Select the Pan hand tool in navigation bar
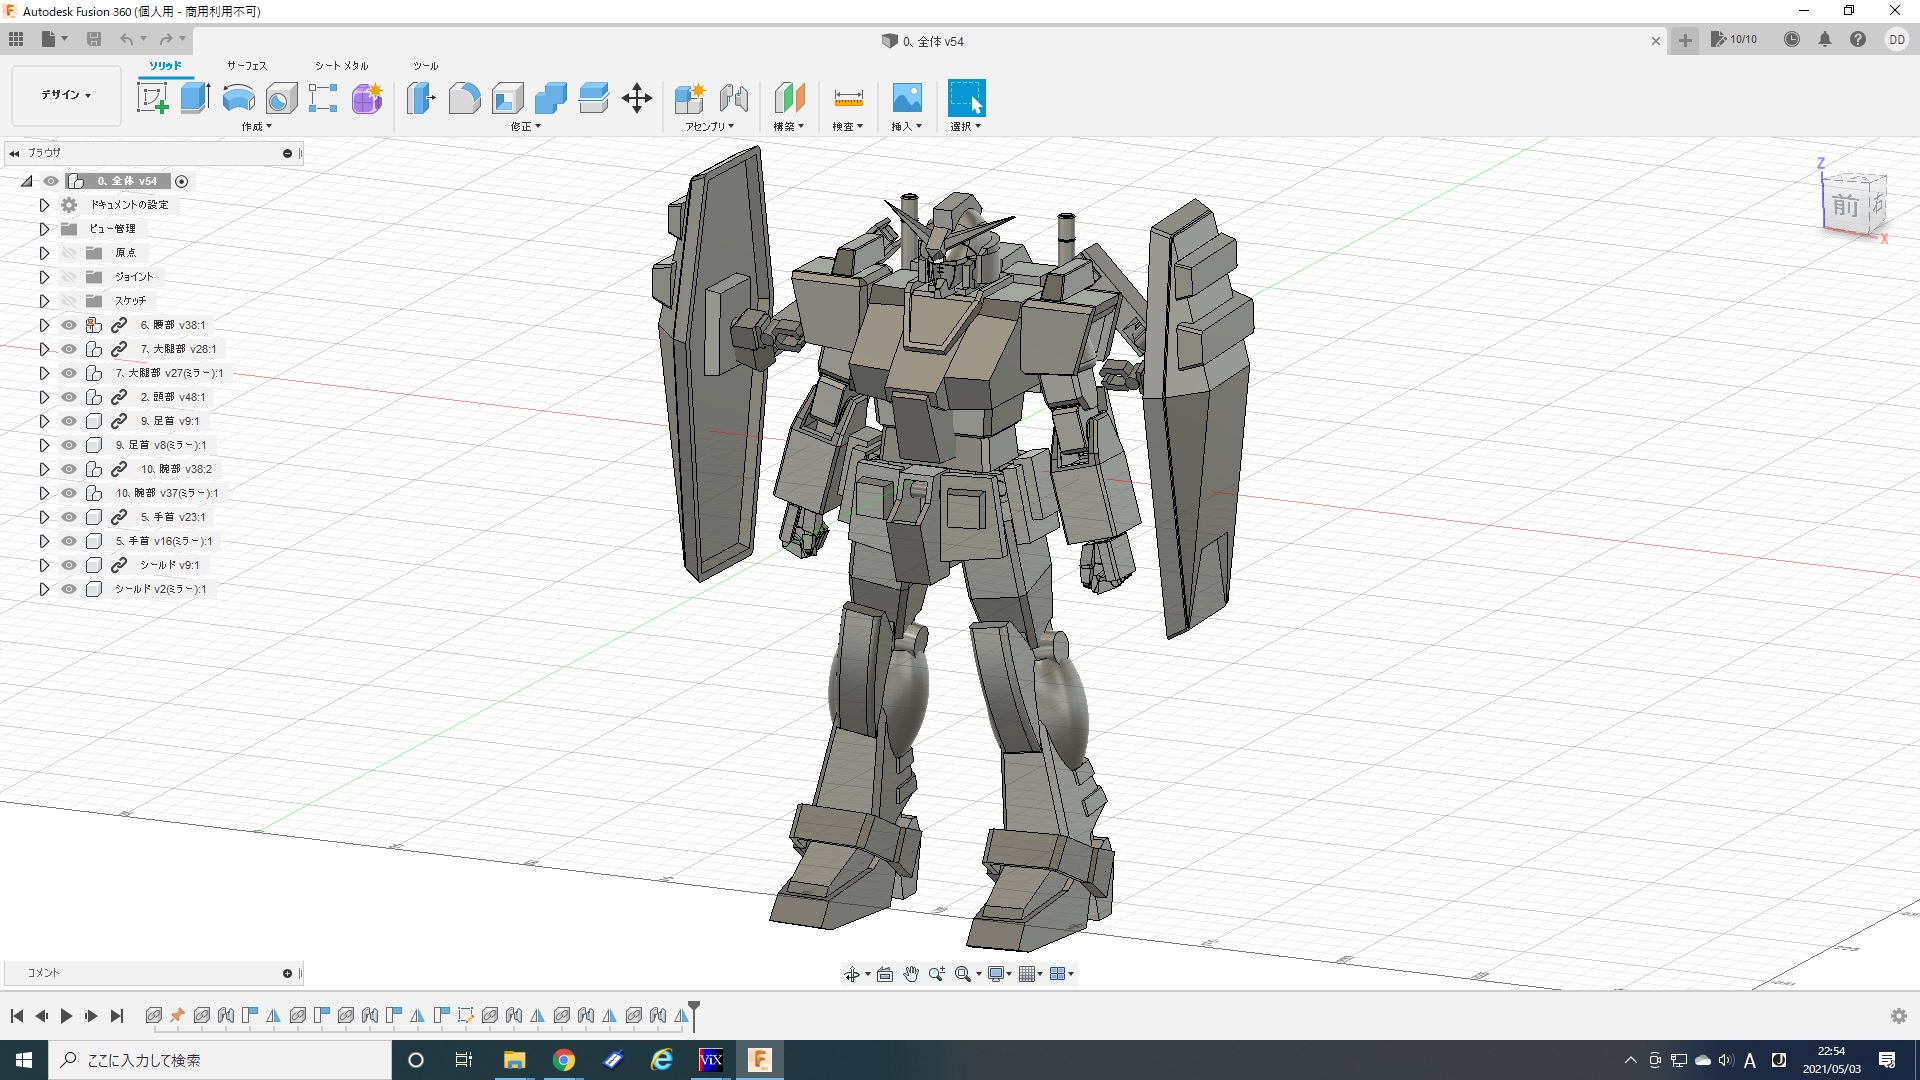 pyautogui.click(x=911, y=974)
